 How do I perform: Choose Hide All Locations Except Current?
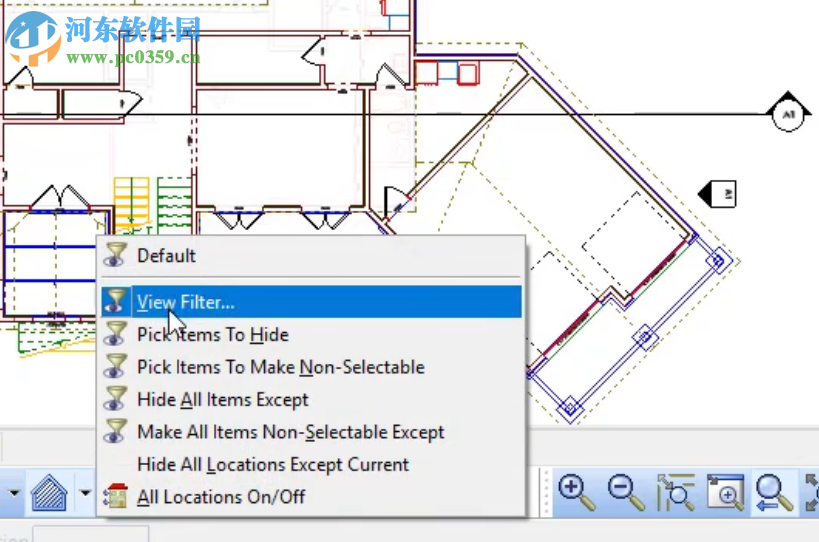[x=311, y=464]
